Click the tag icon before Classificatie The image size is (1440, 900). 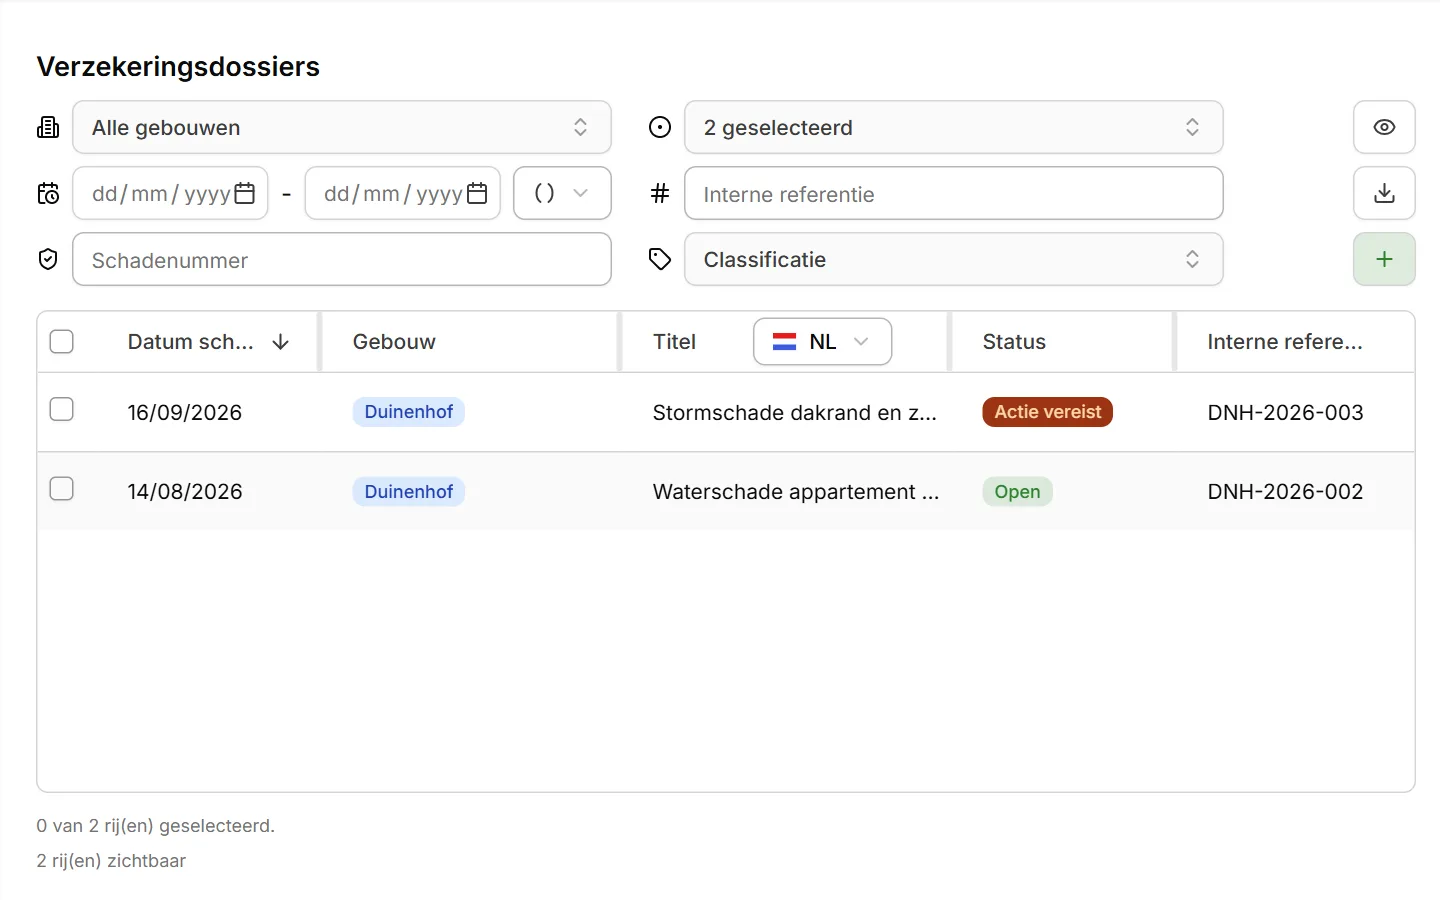tap(660, 259)
